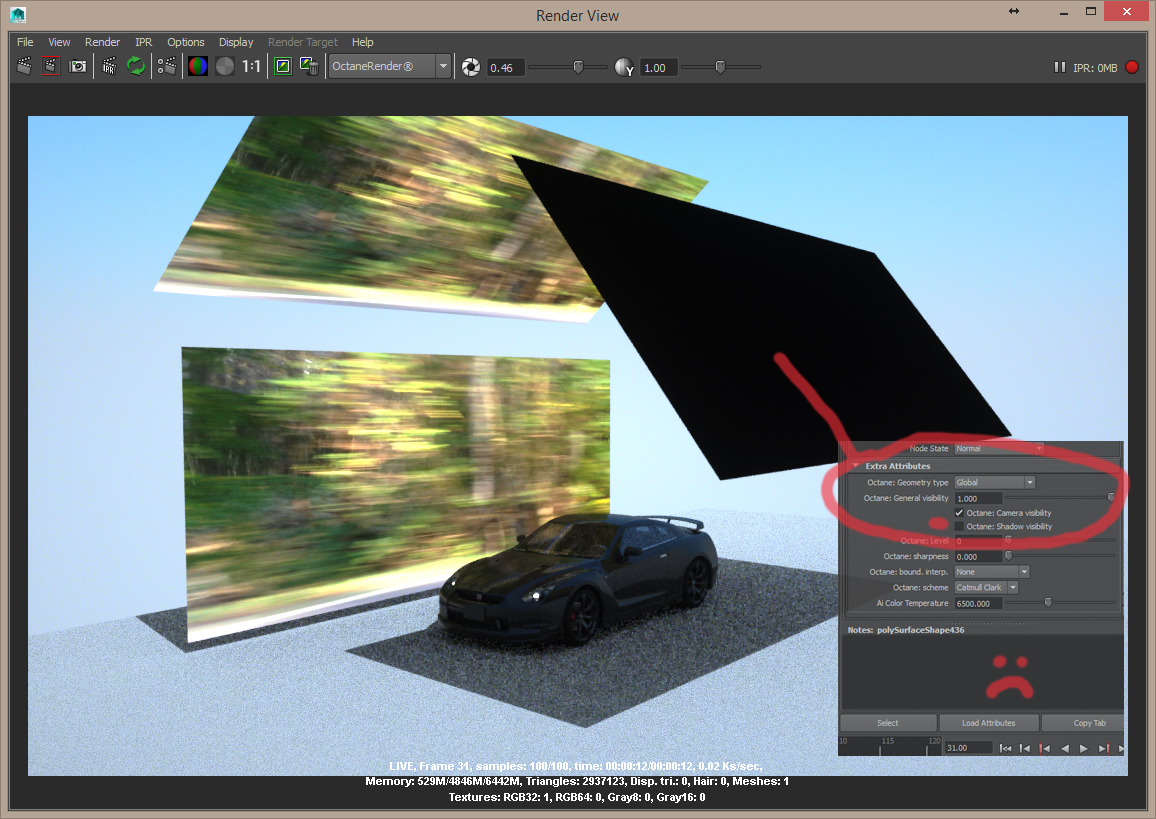1156x819 pixels.
Task: Open Octane: bound. interp. dropdown
Action: click(992, 572)
